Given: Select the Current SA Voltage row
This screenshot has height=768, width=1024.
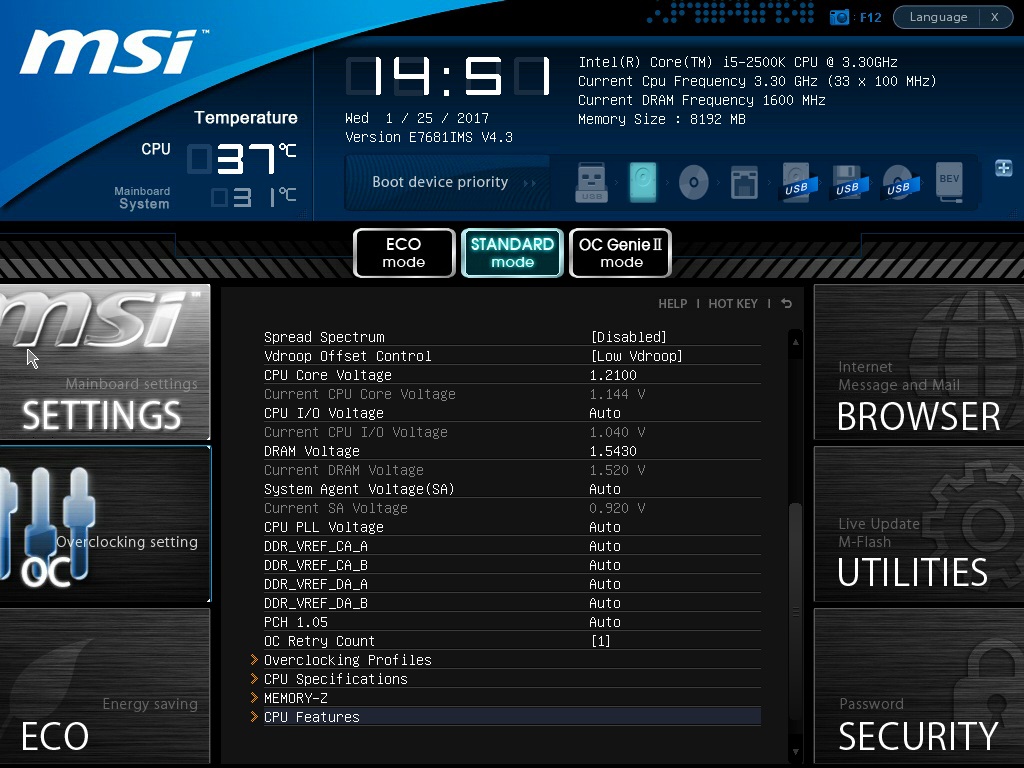Looking at the screenshot, I should [512, 507].
